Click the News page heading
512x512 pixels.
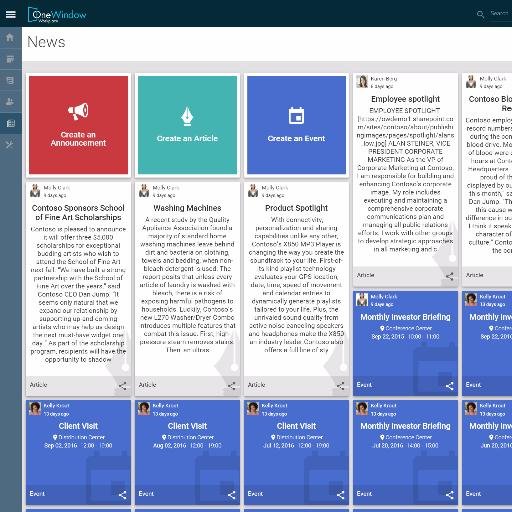pos(46,42)
